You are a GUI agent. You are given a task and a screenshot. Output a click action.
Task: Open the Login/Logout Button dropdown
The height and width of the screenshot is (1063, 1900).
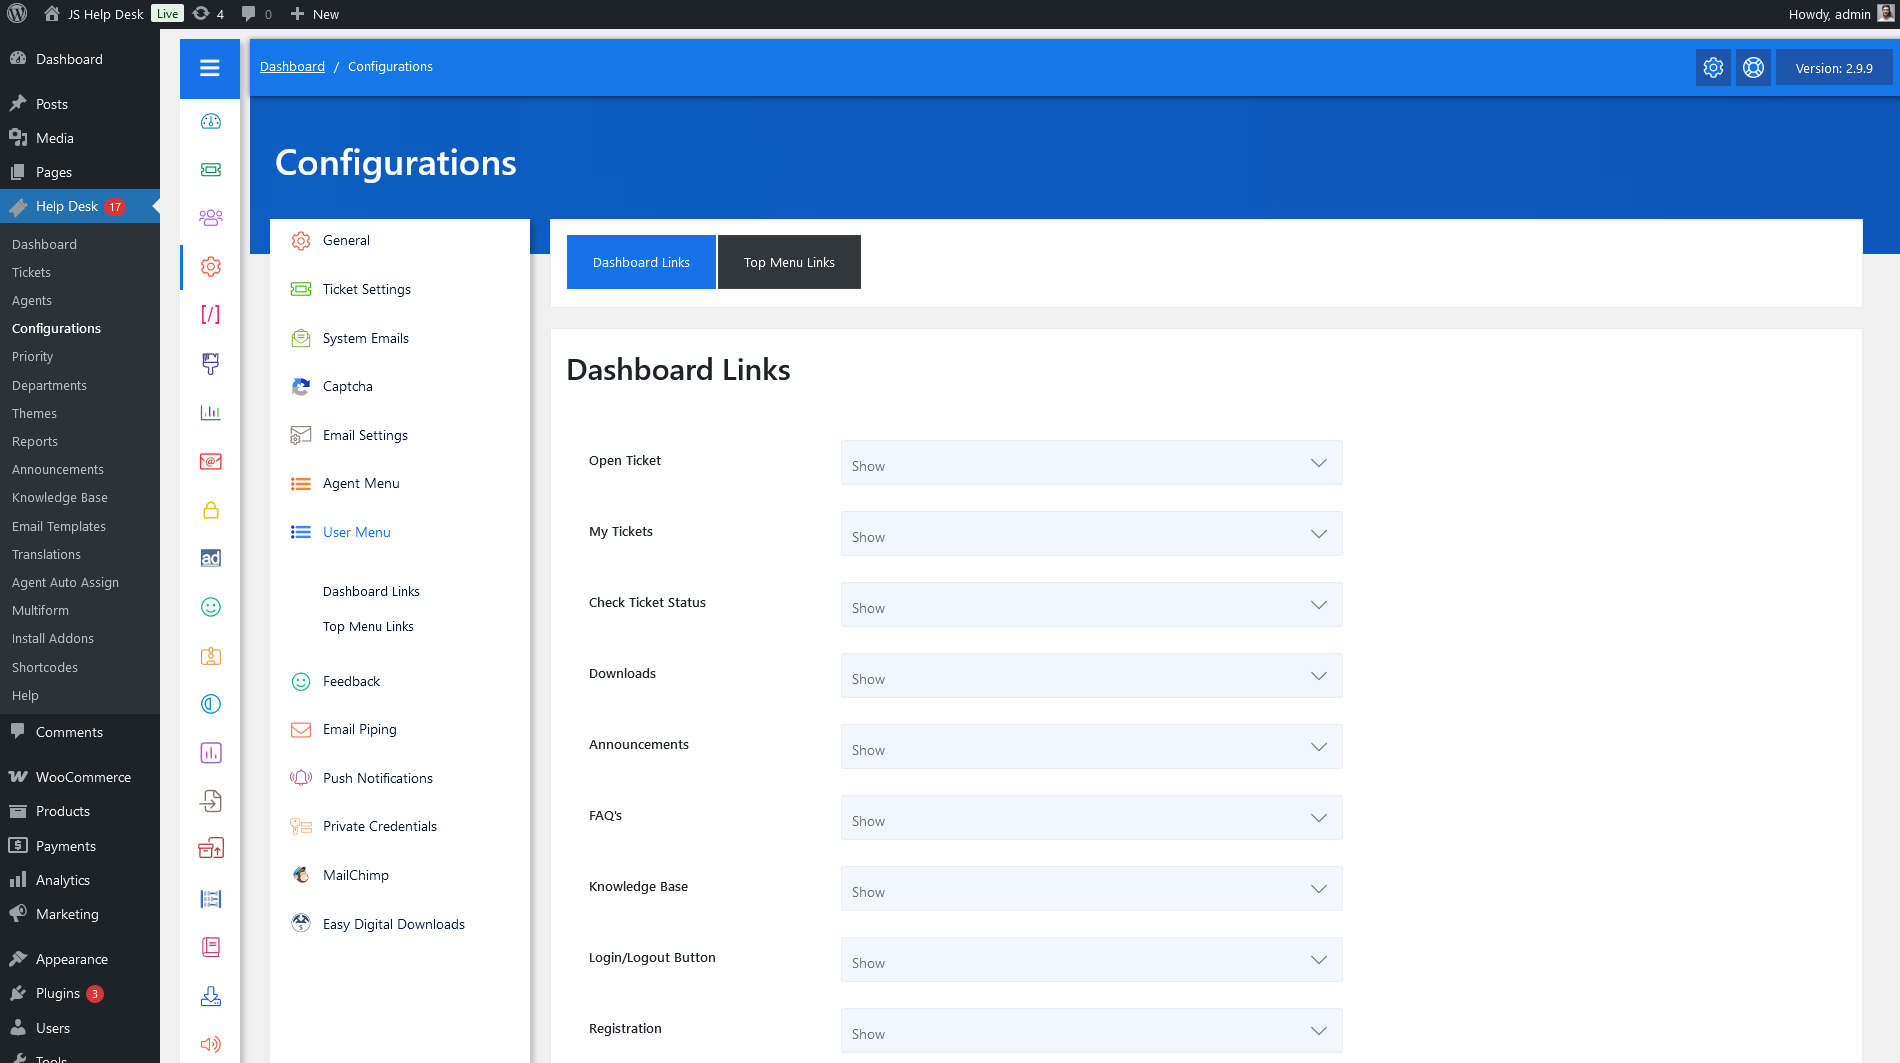[x=1091, y=961]
